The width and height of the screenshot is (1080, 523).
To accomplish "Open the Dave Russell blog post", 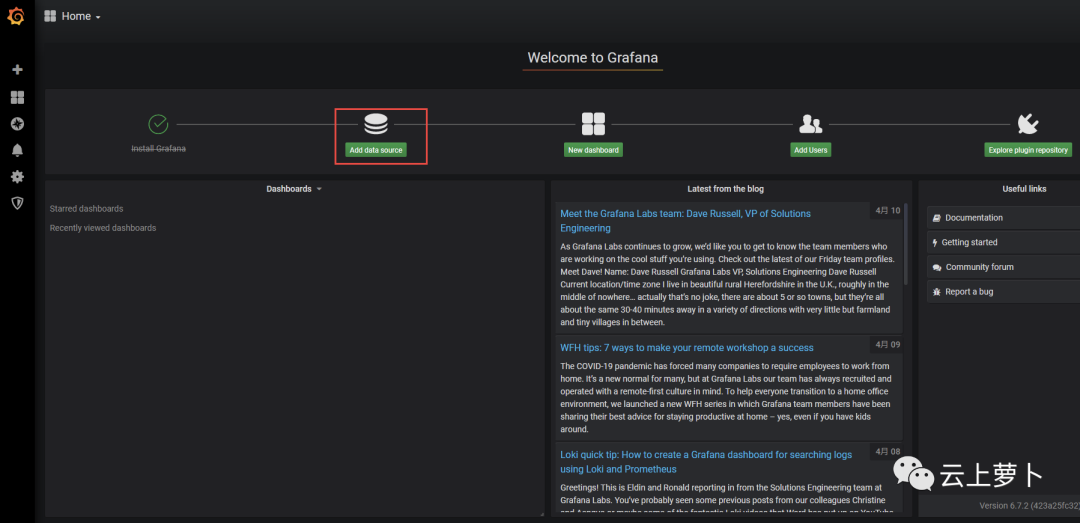I will tap(685, 221).
